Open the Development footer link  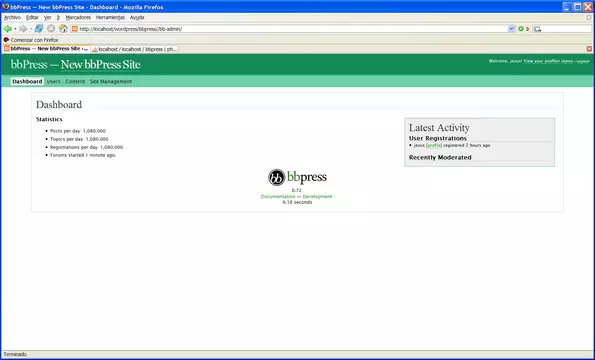coord(317,197)
